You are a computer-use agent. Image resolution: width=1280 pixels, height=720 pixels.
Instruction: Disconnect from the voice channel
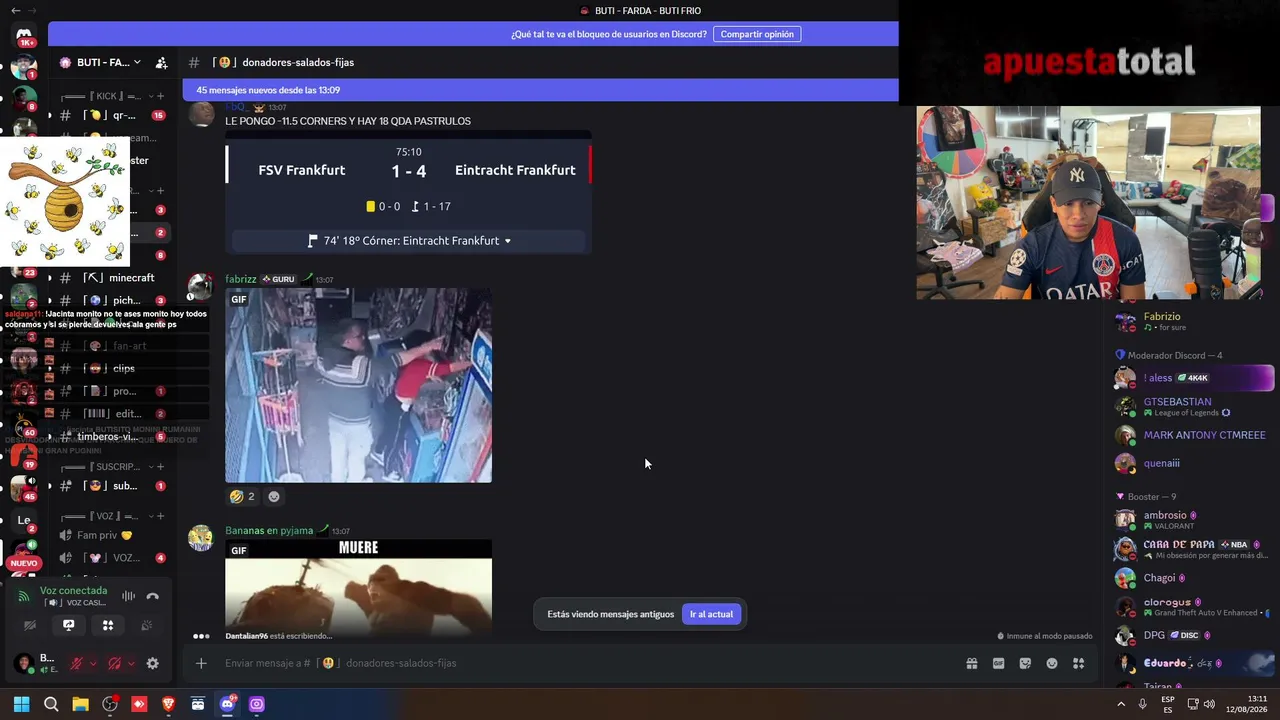point(152,596)
